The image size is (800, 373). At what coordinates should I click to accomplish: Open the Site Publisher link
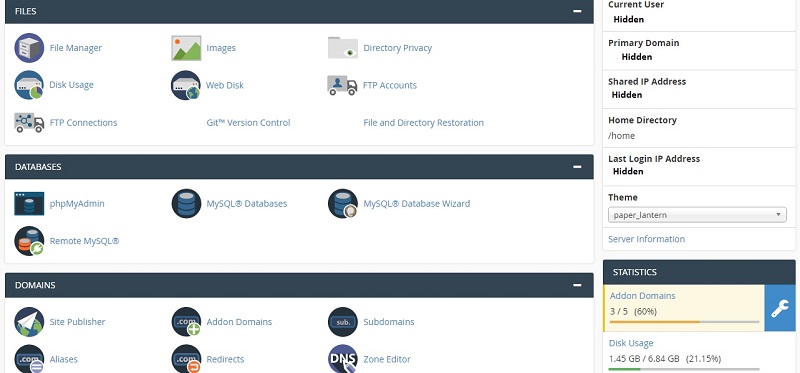(x=77, y=322)
